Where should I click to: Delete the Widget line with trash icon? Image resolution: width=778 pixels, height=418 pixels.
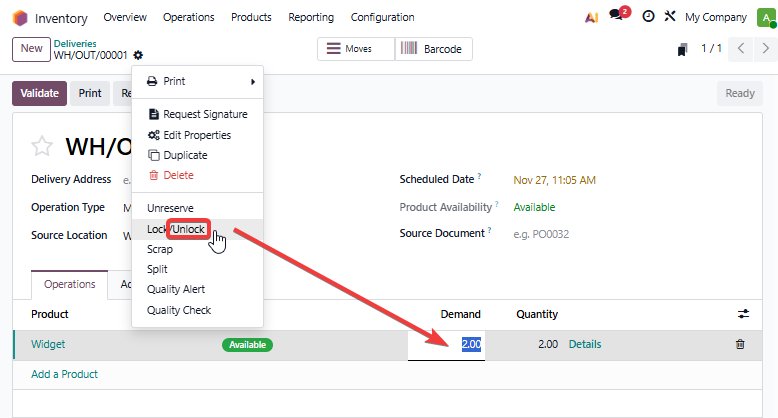740,344
